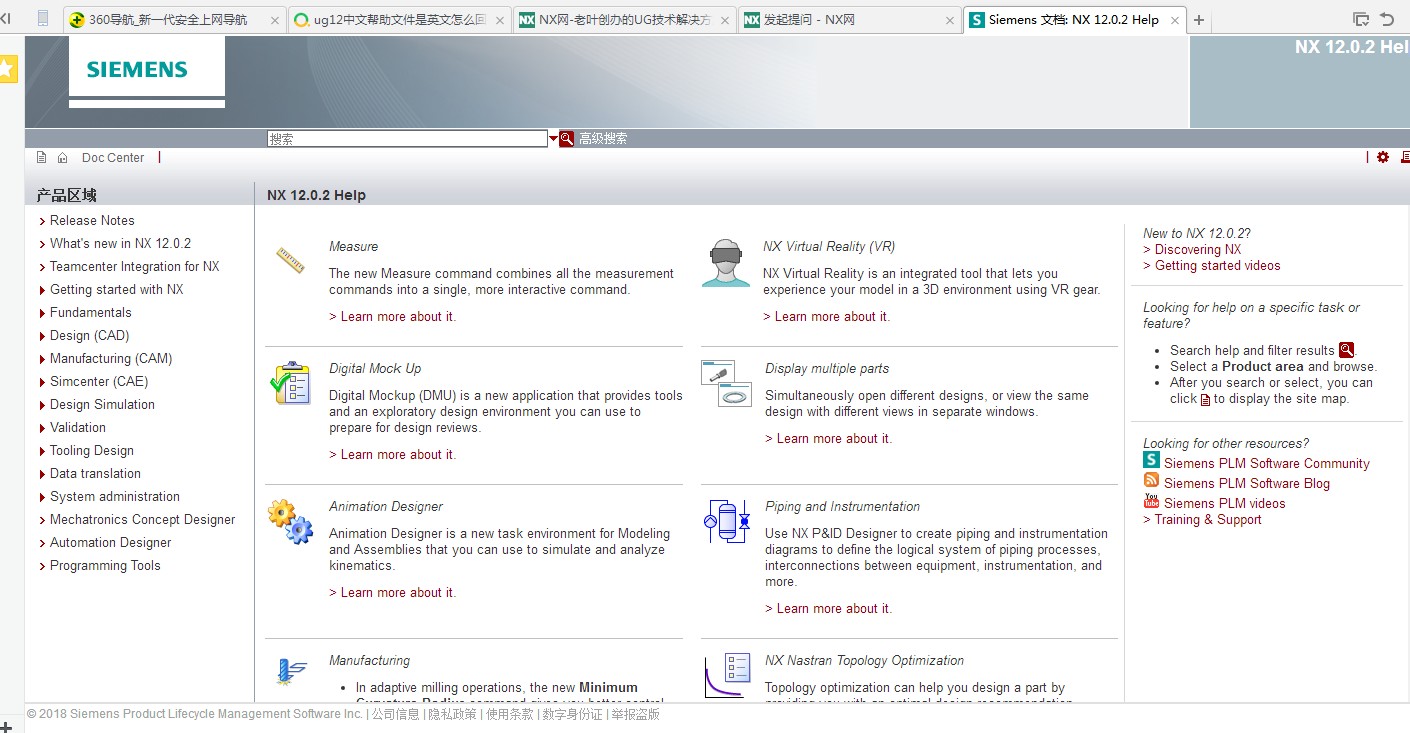The width and height of the screenshot is (1410, 733).
Task: Click Learn more under Animation Designer
Action: pos(392,593)
